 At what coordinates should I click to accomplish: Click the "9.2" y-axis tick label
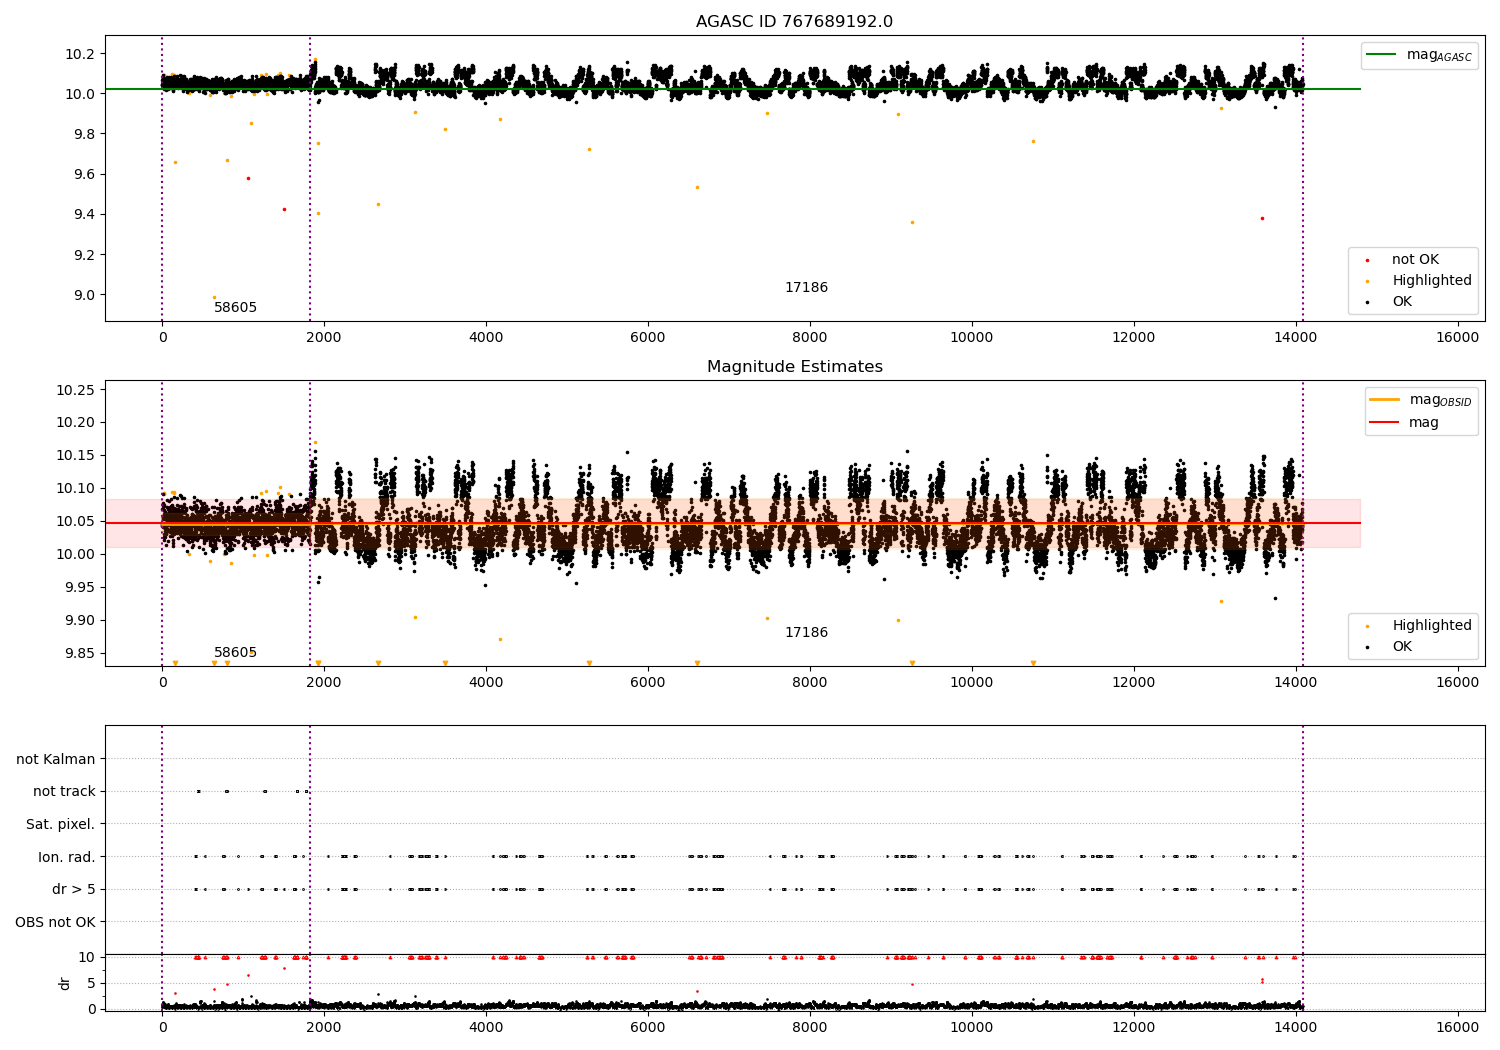[x=84, y=255]
